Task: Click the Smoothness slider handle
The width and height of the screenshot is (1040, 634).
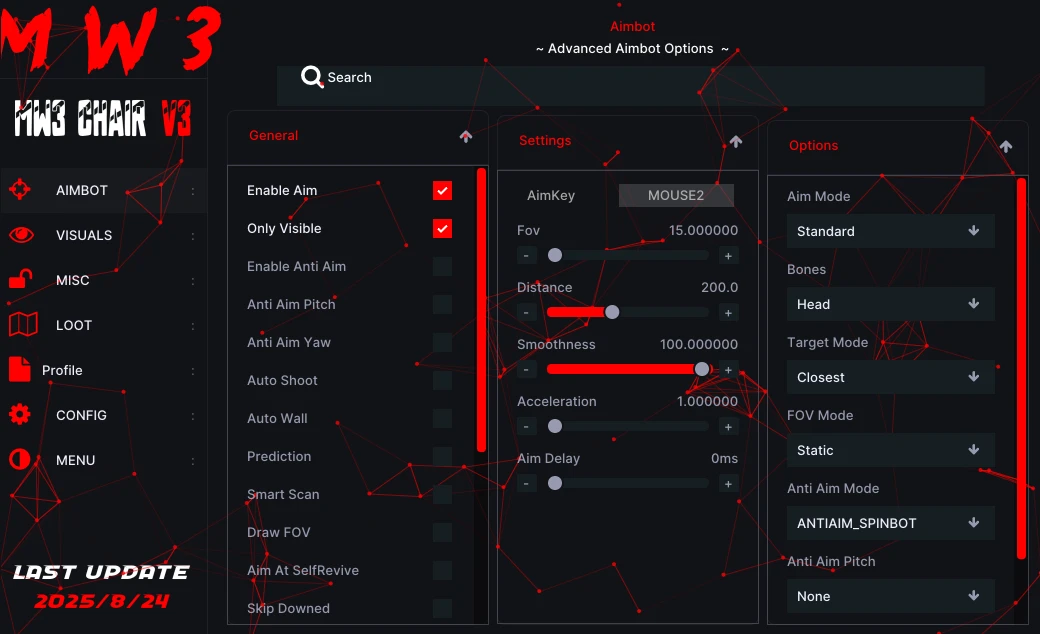Action: (x=702, y=369)
